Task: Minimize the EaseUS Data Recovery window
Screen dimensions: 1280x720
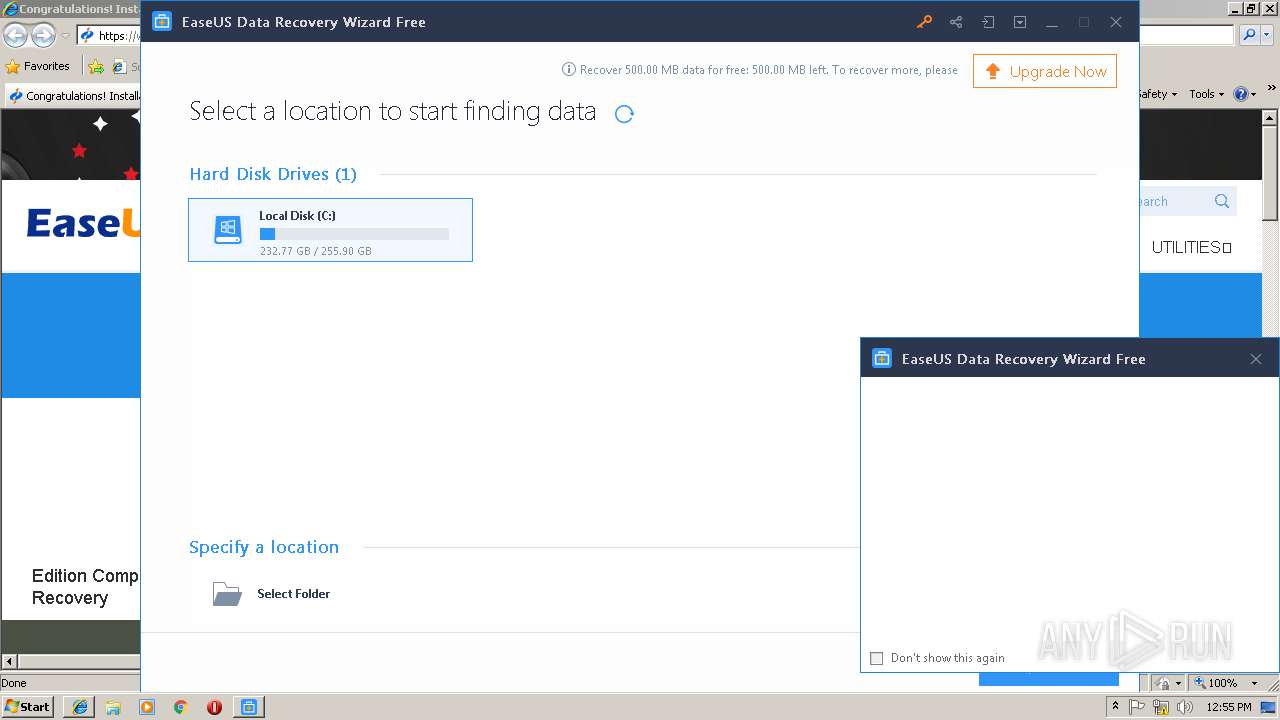Action: (x=1052, y=22)
